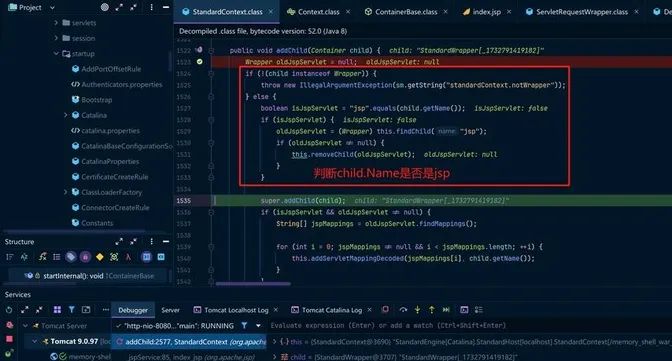Toggle Show Non-Public lock icon in Structure

(85, 257)
